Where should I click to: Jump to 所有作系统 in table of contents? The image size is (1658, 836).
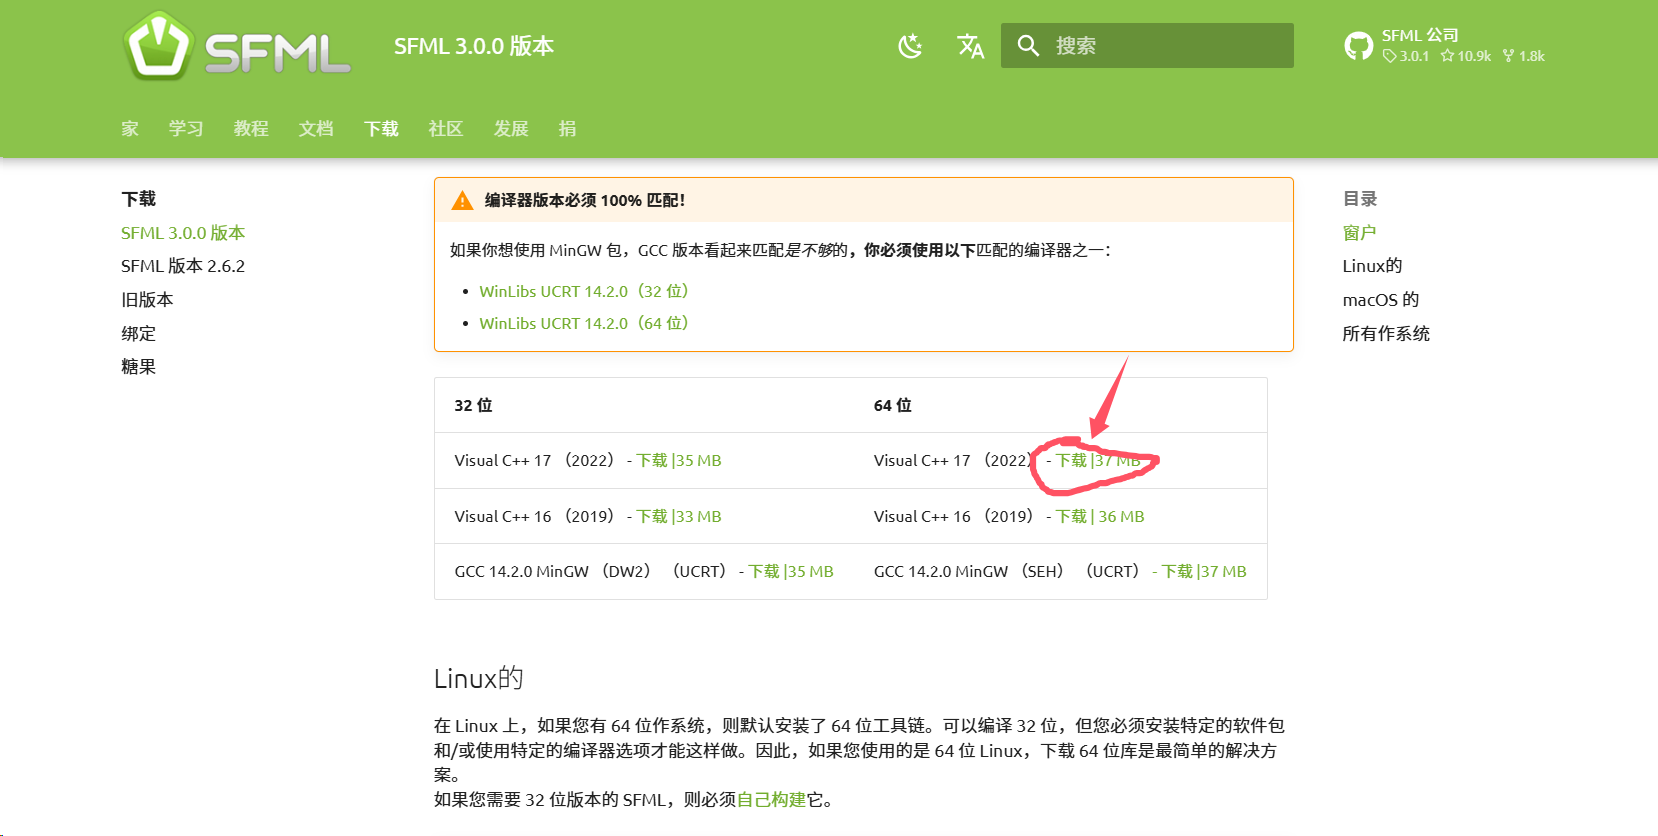1386,334
